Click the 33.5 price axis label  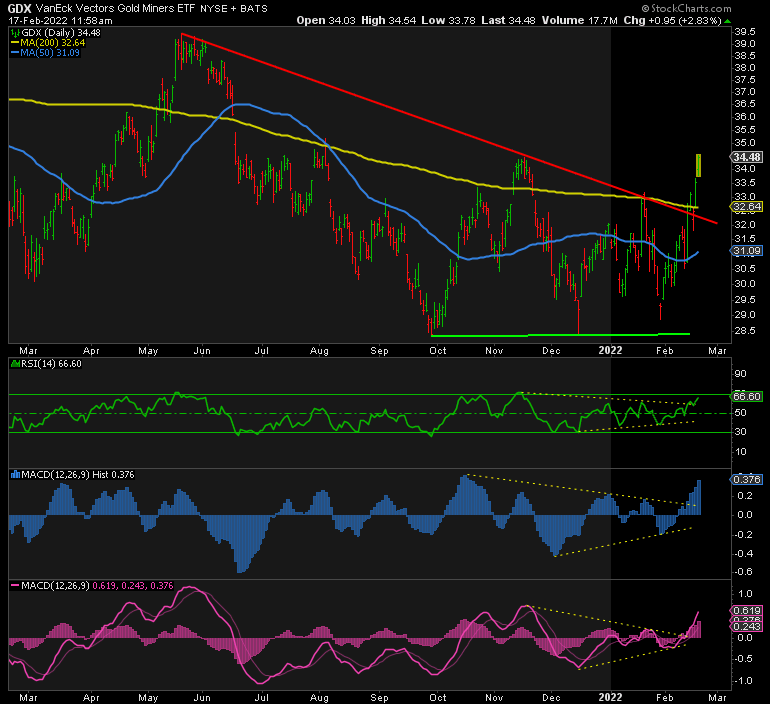[745, 183]
